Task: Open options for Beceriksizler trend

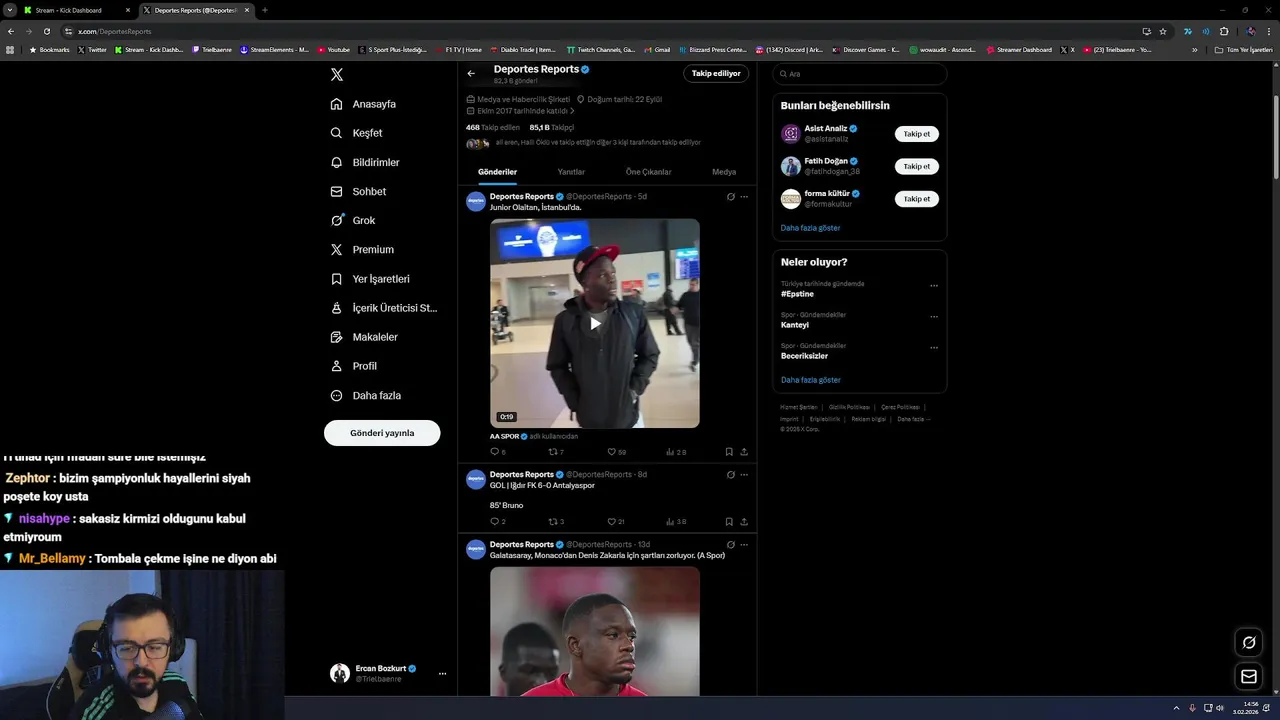Action: click(x=934, y=348)
